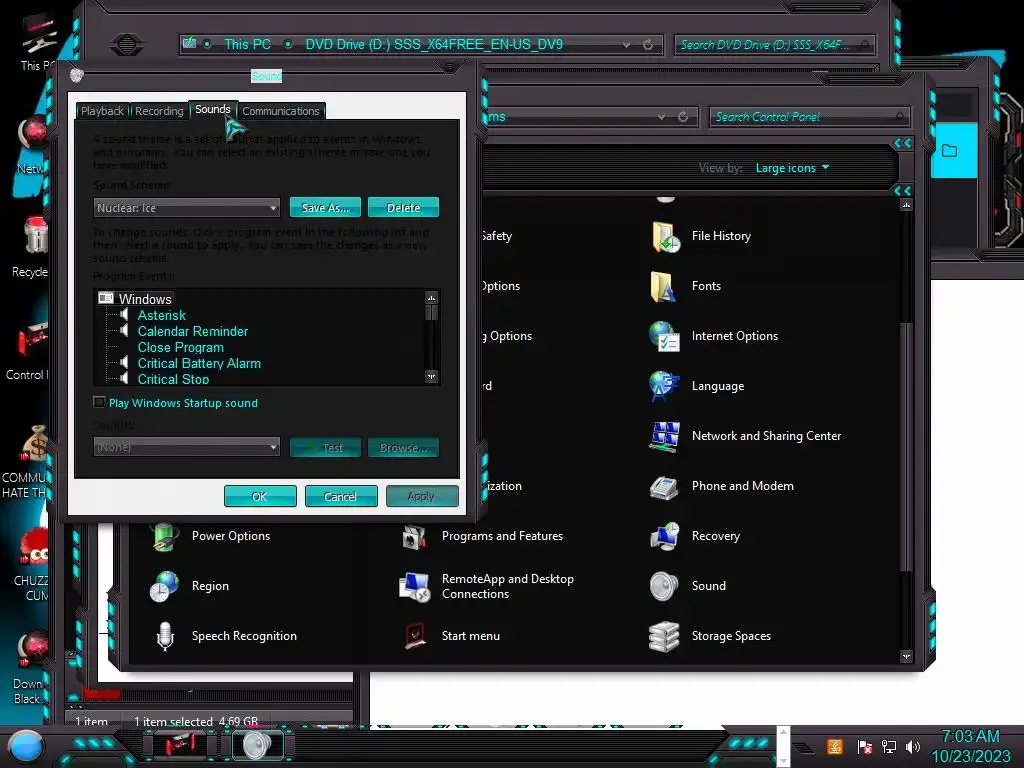
Task: Click the Apply button
Action: pyautogui.click(x=422, y=496)
